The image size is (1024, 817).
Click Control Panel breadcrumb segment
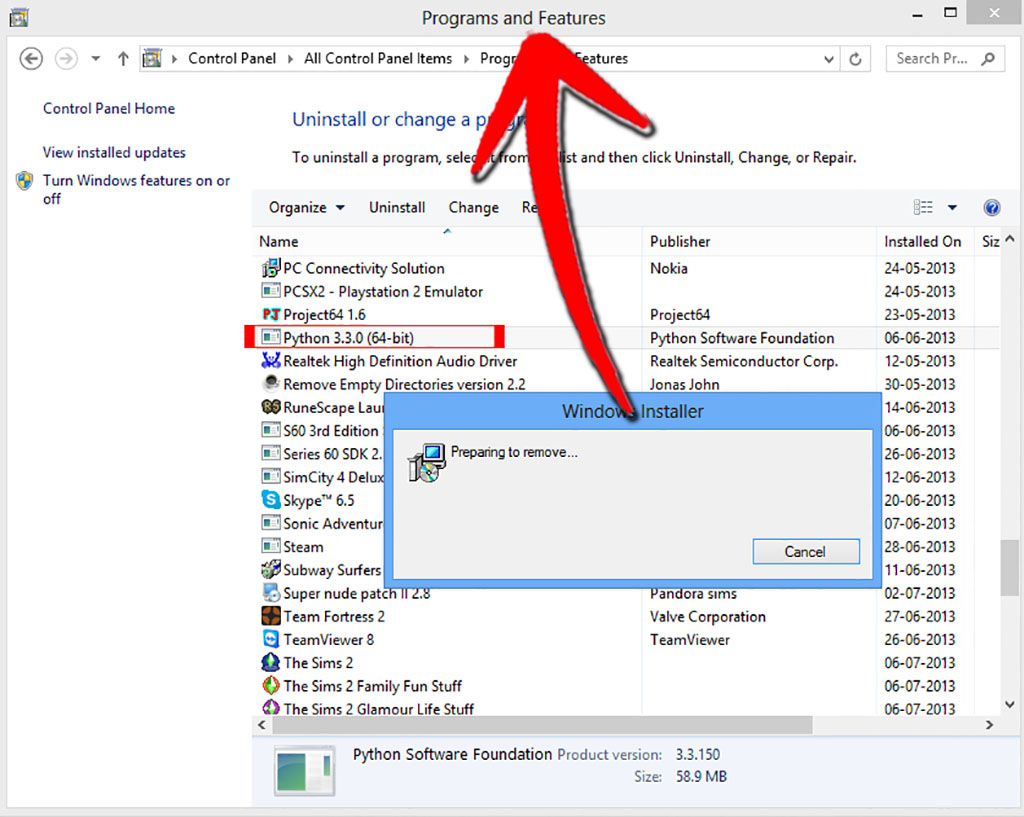[x=232, y=59]
